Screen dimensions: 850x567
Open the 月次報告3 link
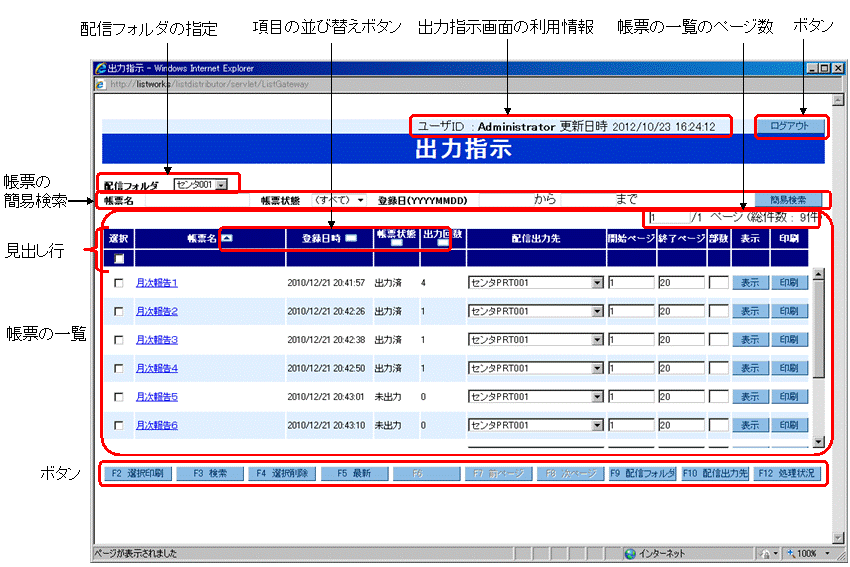click(156, 340)
